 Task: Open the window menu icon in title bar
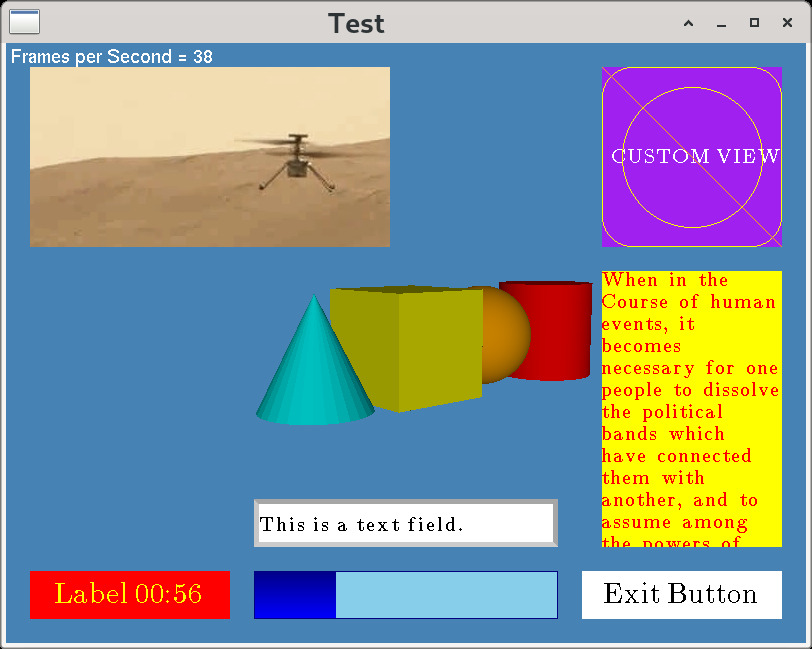coord(24,22)
